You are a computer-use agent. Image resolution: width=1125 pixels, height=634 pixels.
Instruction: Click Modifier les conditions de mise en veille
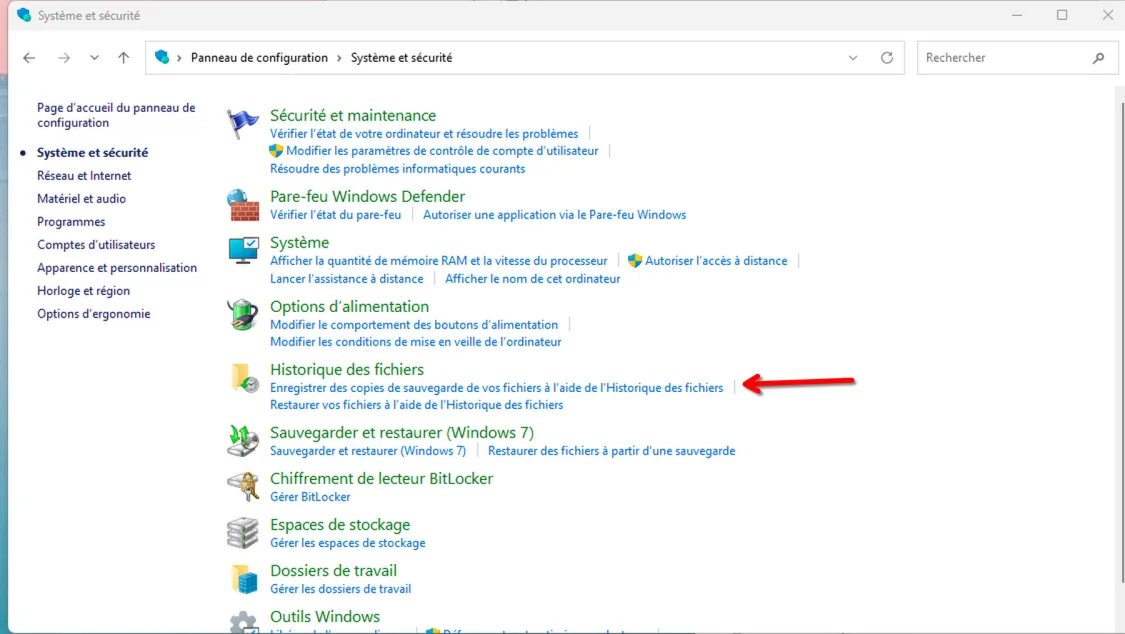(415, 341)
